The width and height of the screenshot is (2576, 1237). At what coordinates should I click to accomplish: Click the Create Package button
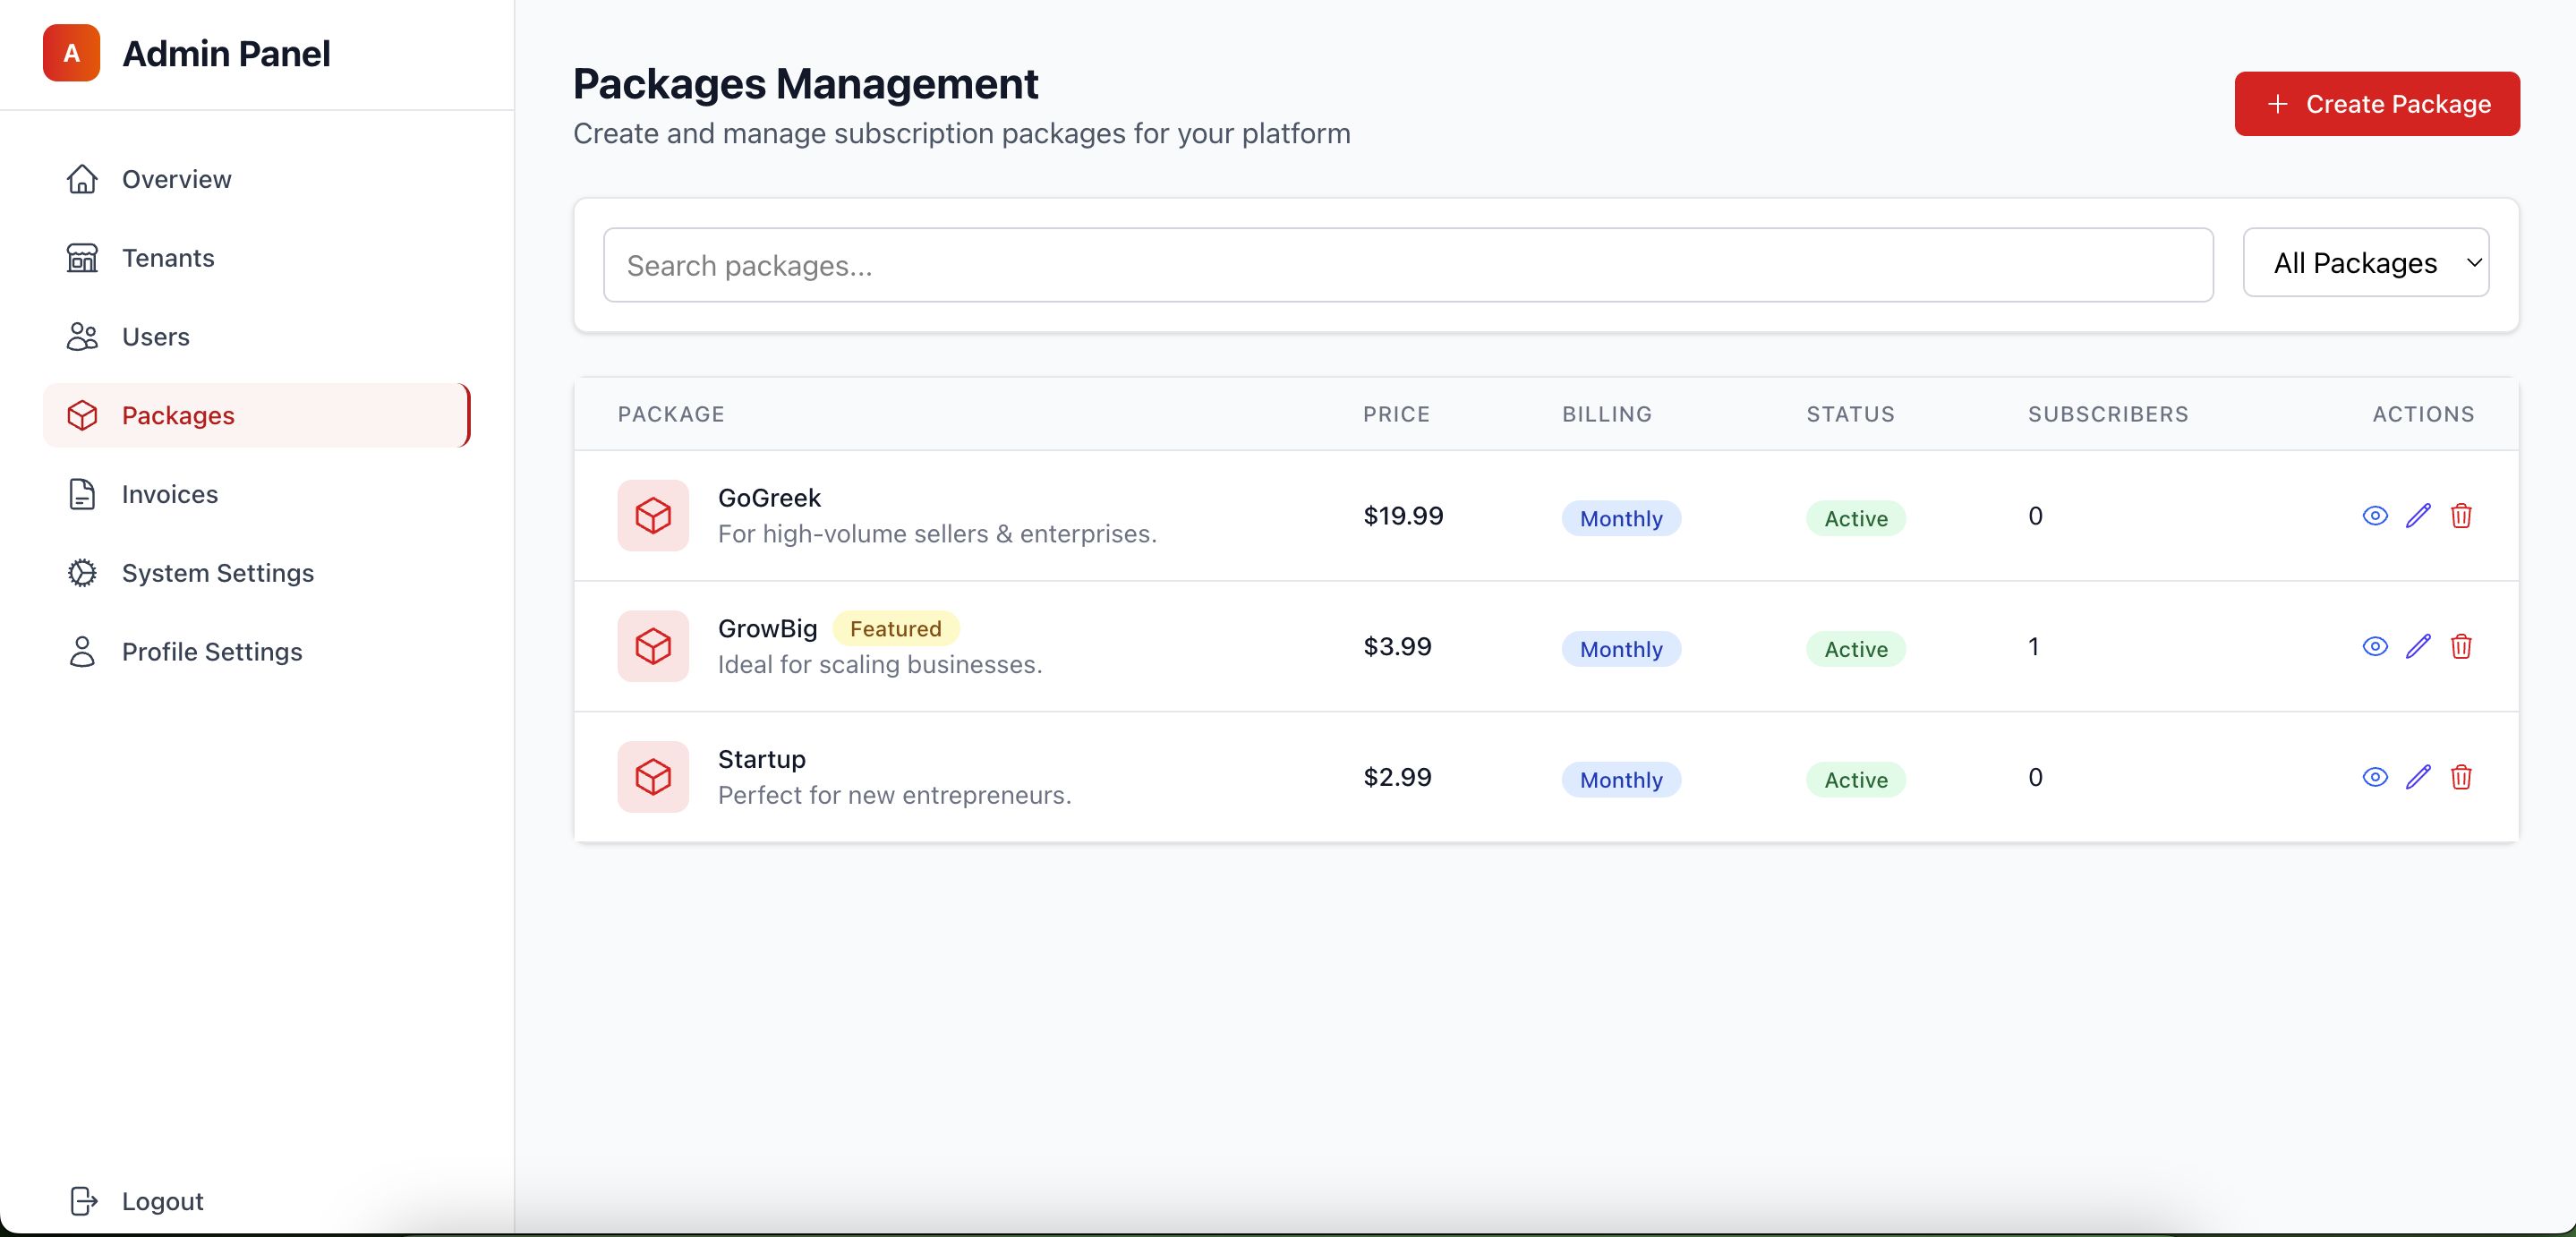coord(2376,104)
